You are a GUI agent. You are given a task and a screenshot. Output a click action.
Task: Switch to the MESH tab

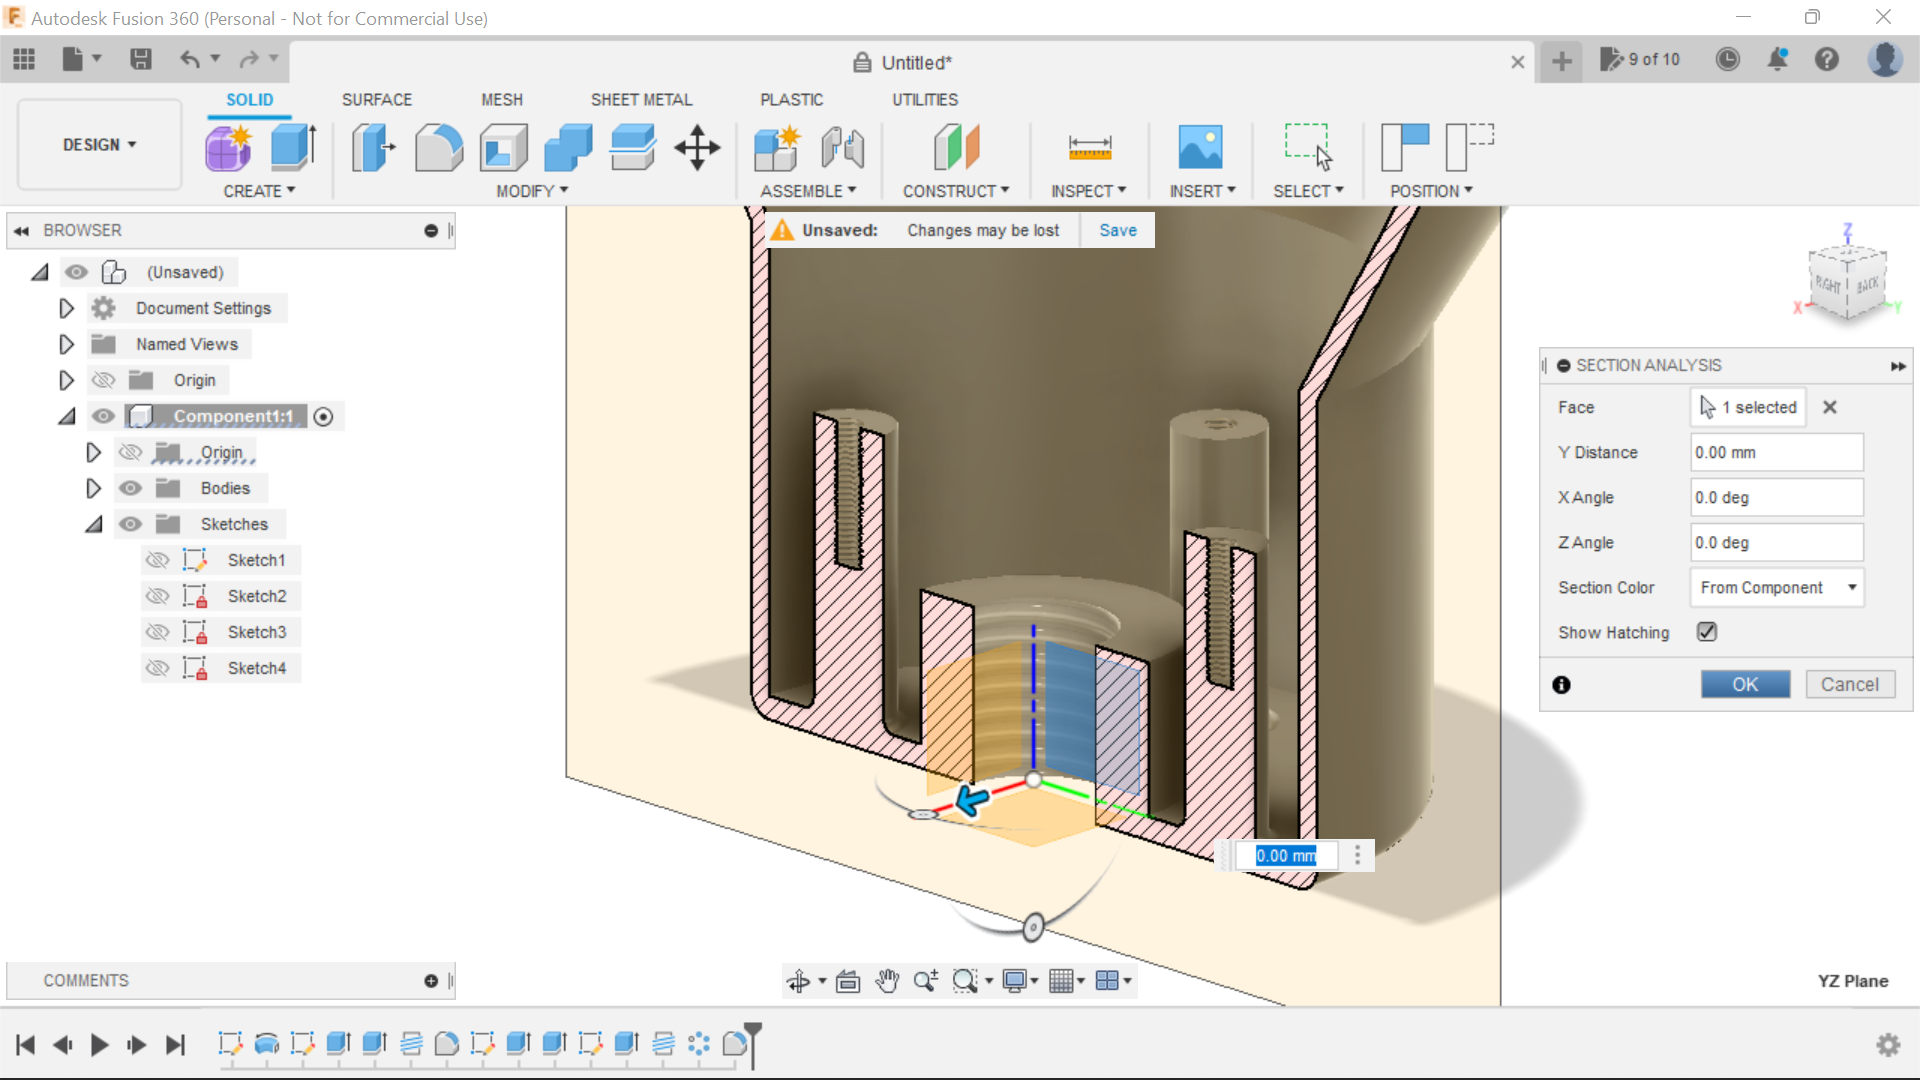click(502, 99)
